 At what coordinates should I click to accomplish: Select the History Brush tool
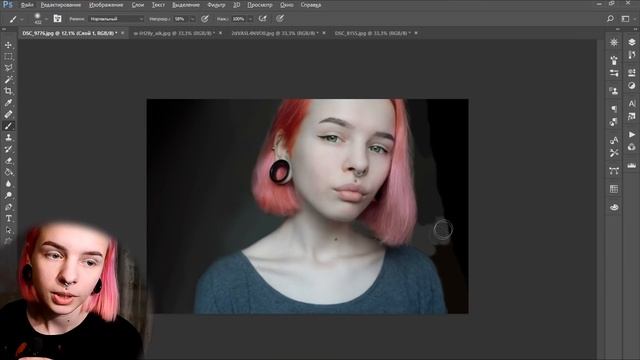coord(8,149)
